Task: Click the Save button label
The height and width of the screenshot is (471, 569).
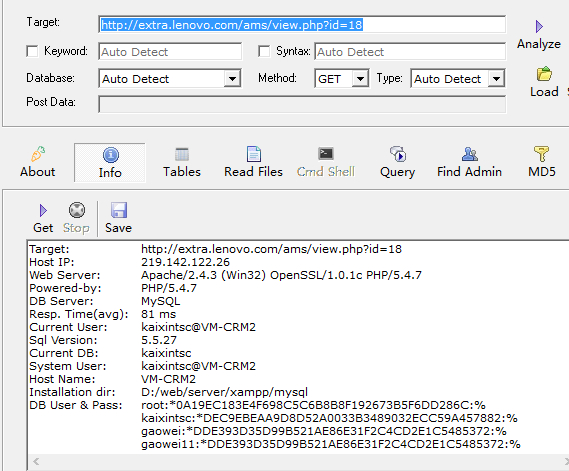Action: tap(118, 228)
